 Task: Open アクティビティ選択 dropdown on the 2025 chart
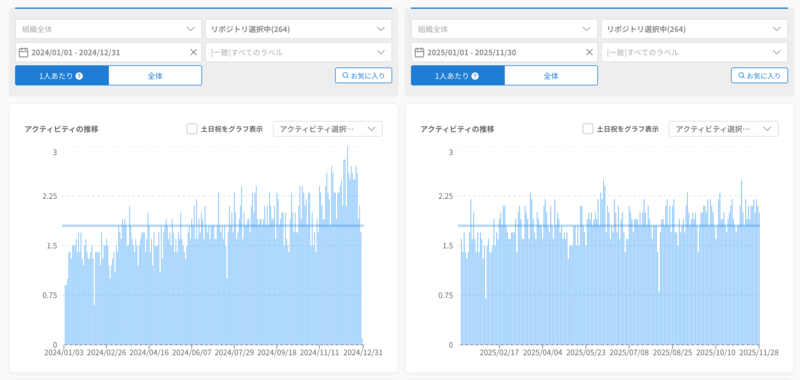[x=723, y=129]
